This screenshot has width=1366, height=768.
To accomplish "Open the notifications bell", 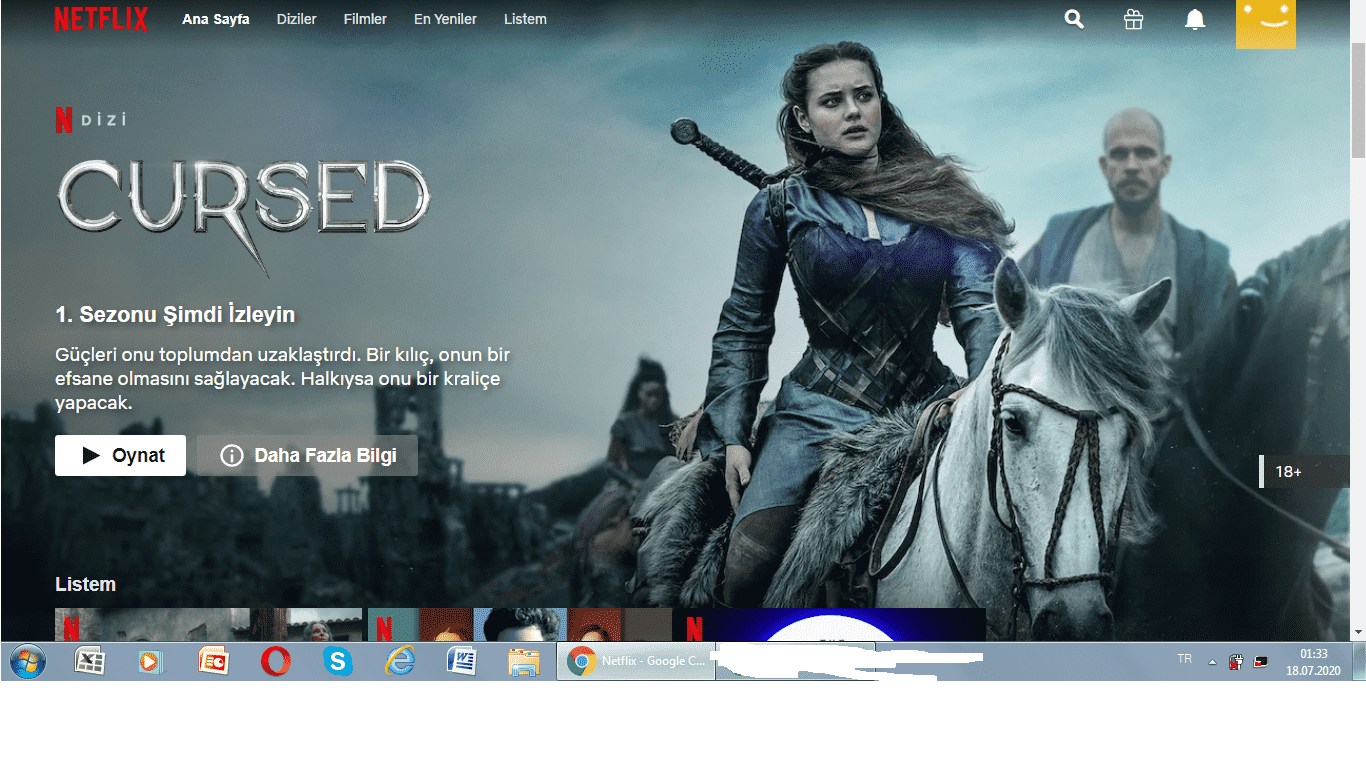I will point(1195,19).
